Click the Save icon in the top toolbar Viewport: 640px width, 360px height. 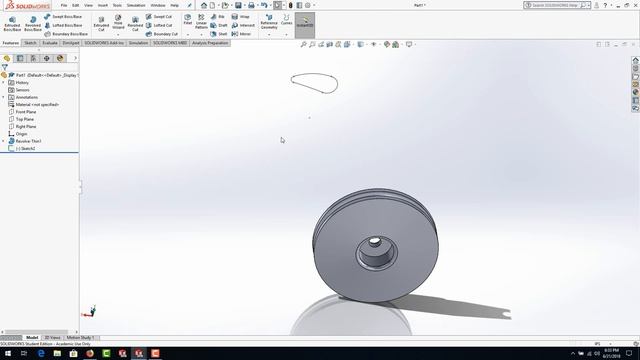point(238,5)
